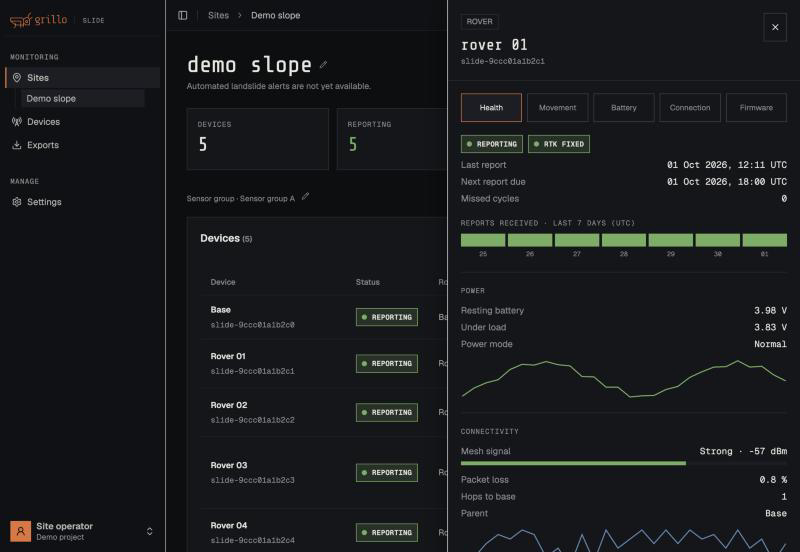Image resolution: width=800 pixels, height=552 pixels.
Task: Click the Next report due 18:00 UTC
Action: [x=727, y=182]
